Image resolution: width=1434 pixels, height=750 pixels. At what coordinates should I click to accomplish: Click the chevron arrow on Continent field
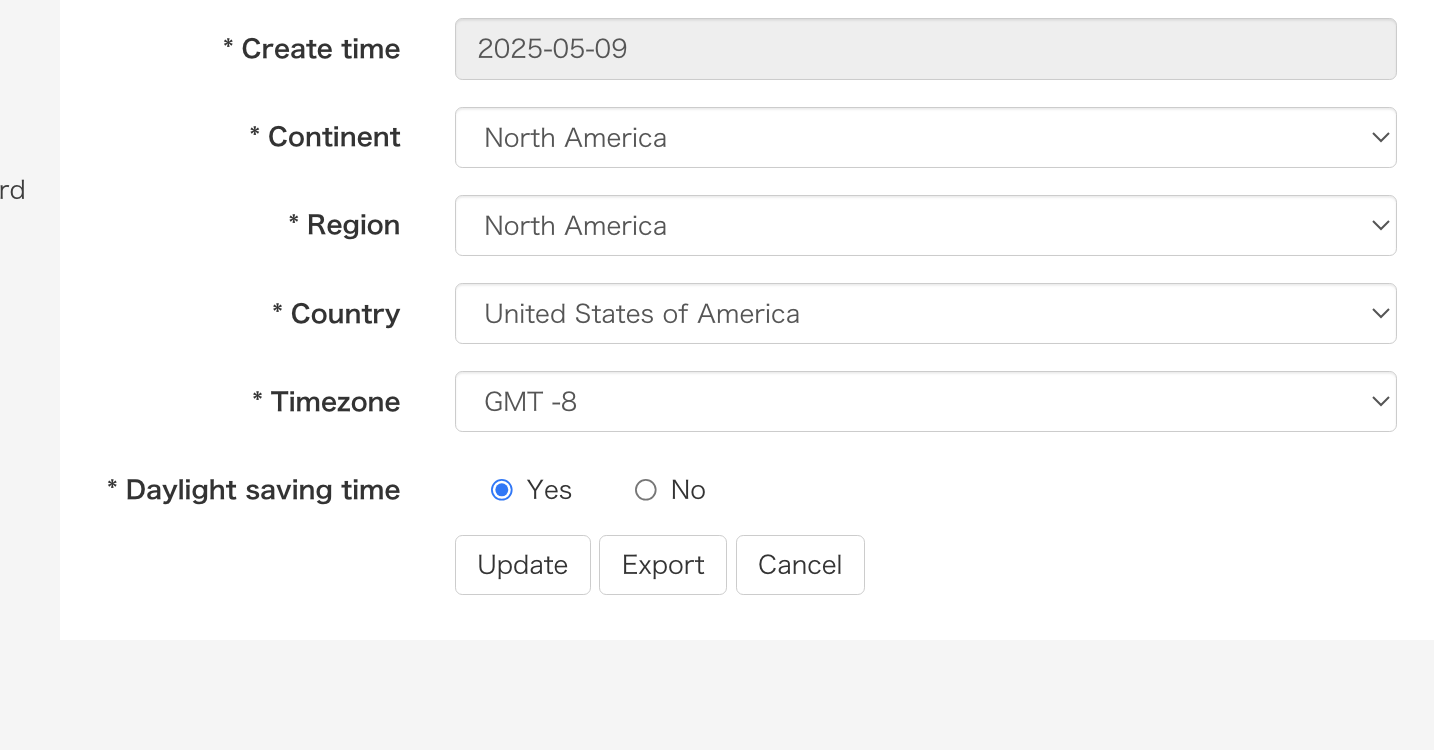pyautogui.click(x=1380, y=138)
